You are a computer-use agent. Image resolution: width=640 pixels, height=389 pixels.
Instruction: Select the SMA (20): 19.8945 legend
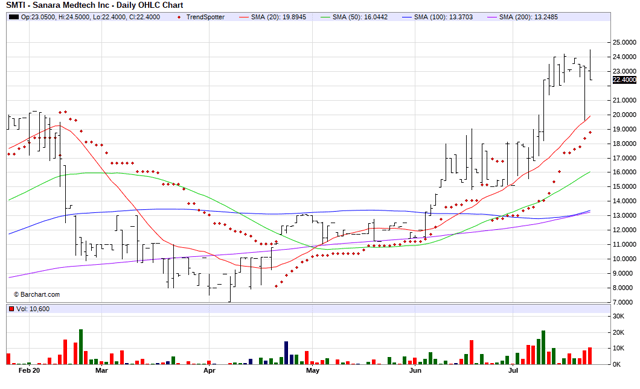(x=273, y=17)
